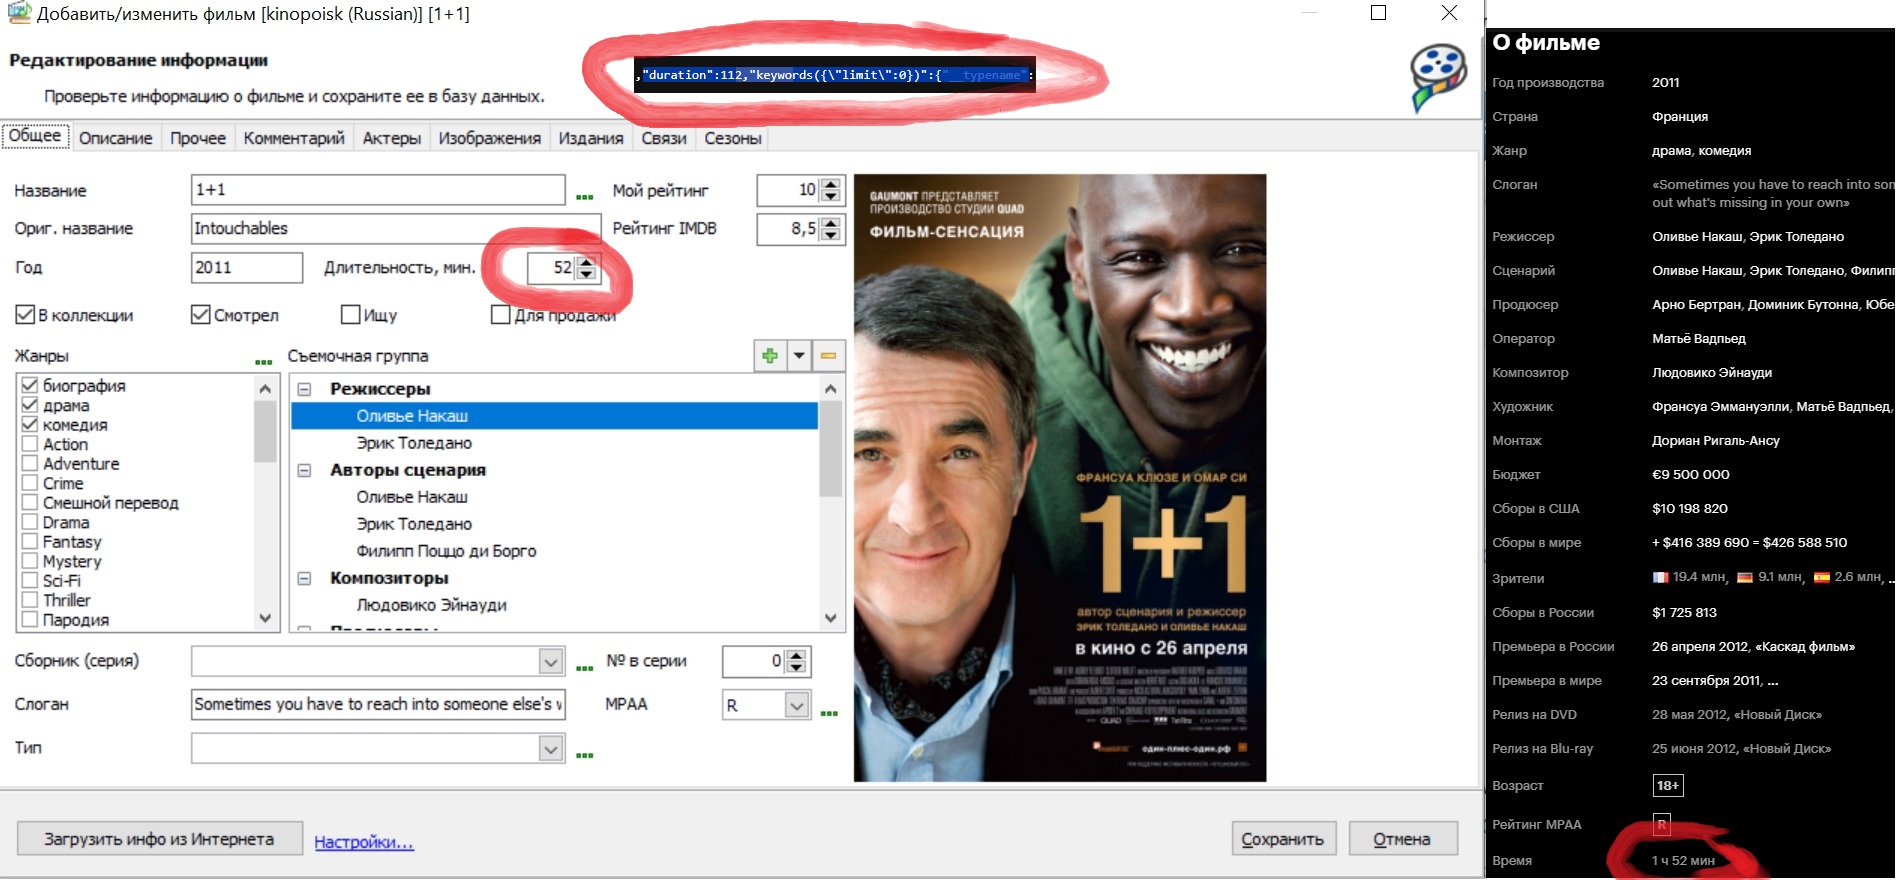1898x880 pixels.
Task: Switch to the Описание tab
Action: point(116,138)
